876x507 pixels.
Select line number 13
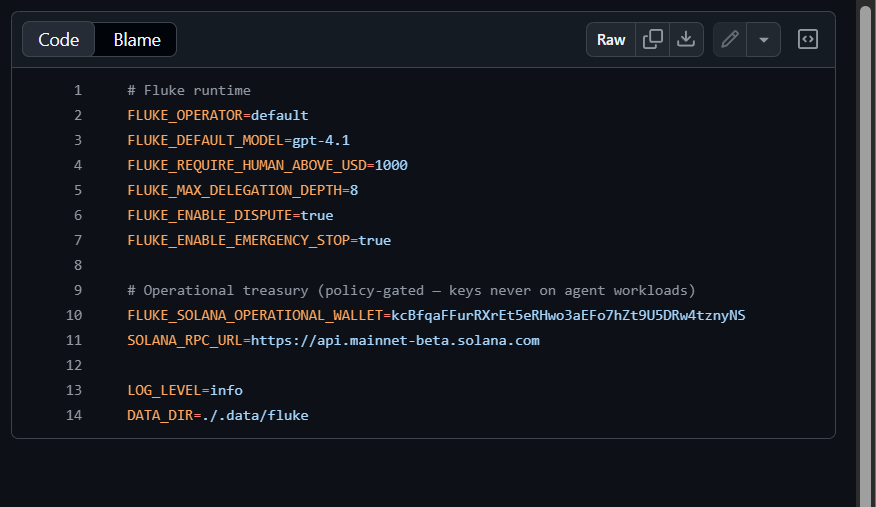[74, 390]
